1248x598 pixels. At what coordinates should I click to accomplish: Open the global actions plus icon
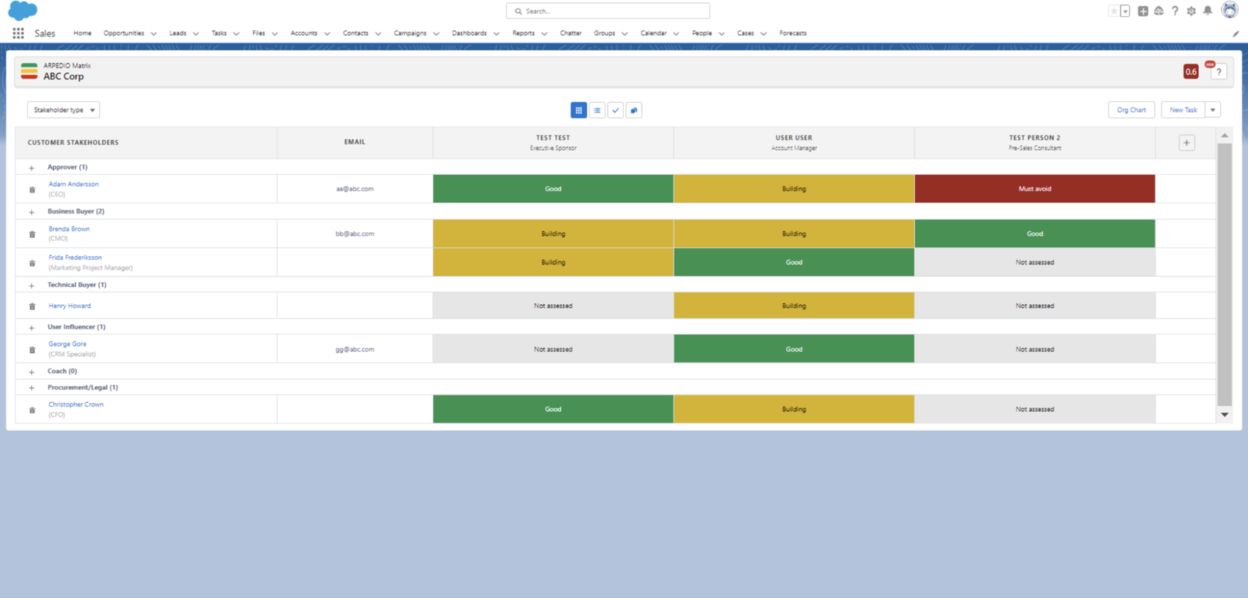click(x=1143, y=11)
